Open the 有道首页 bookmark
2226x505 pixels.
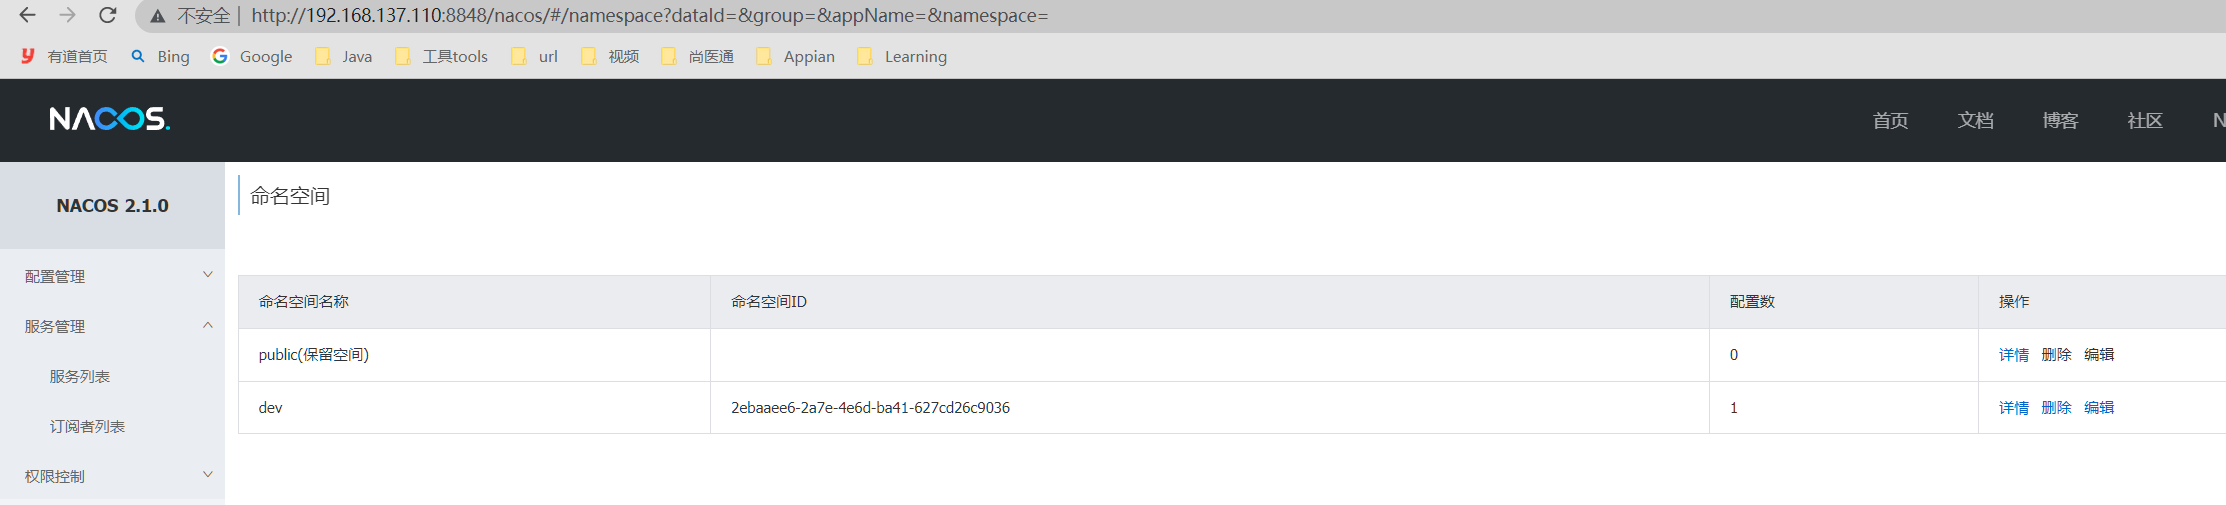[x=64, y=56]
